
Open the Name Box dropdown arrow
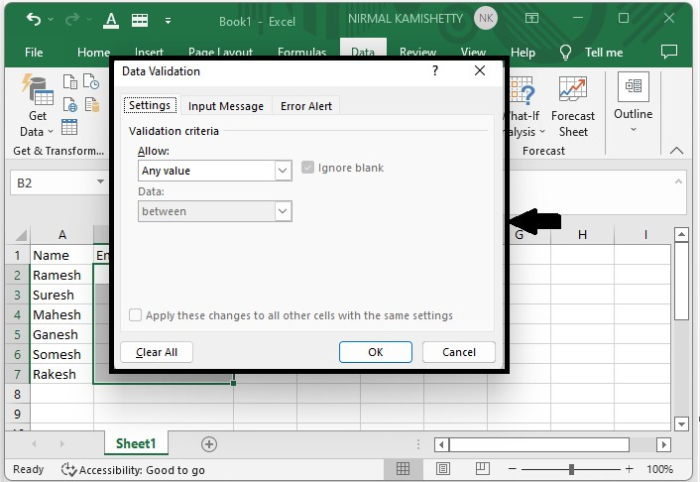click(x=100, y=182)
